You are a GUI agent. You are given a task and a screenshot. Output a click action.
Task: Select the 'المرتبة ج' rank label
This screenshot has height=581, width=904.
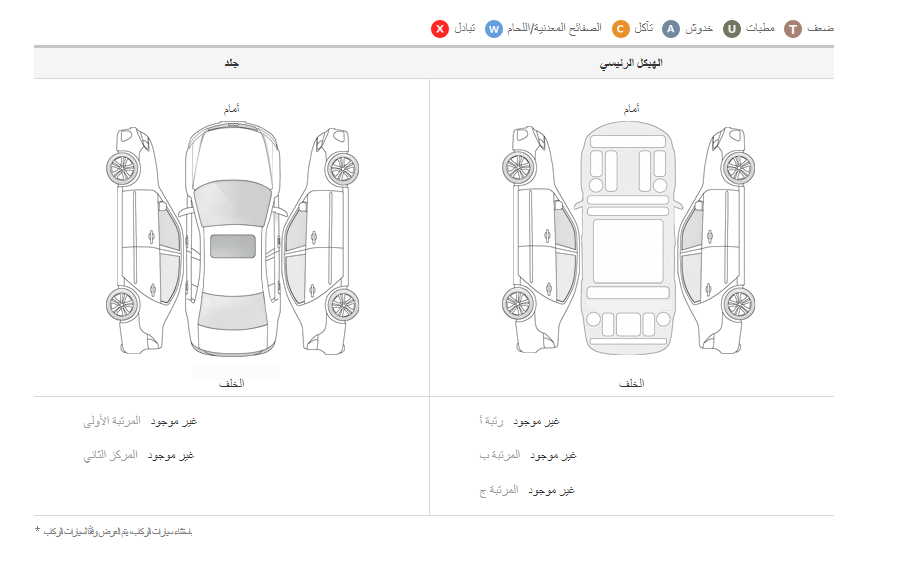[499, 491]
